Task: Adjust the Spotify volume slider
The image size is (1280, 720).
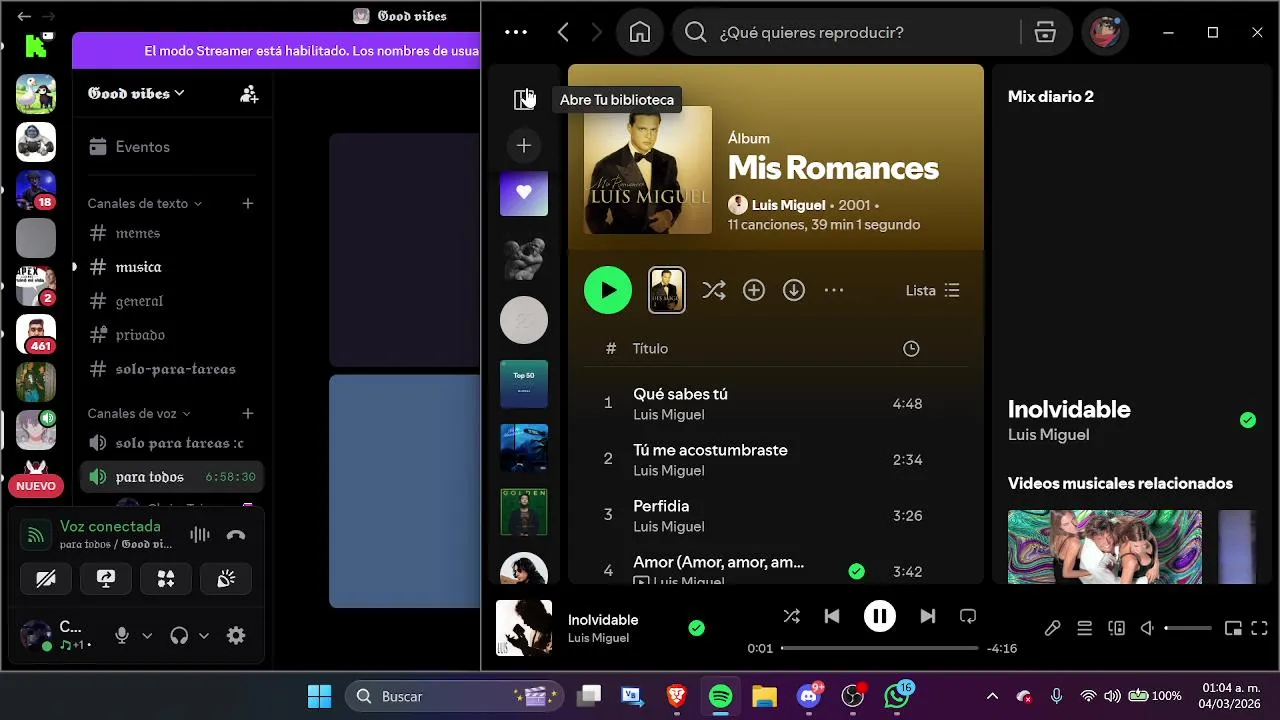Action: (x=1188, y=628)
